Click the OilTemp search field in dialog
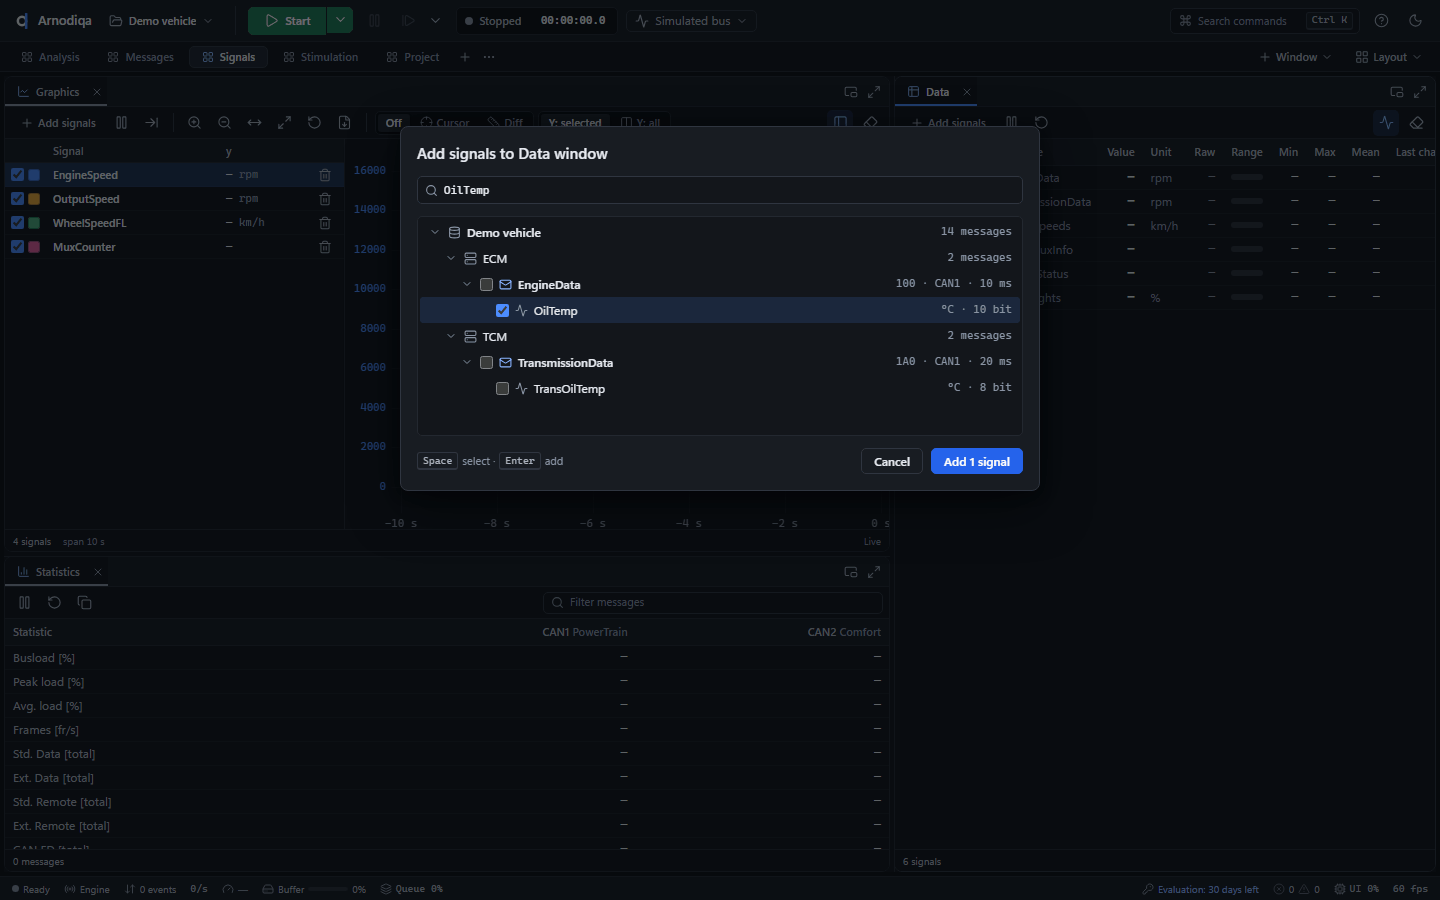Screen dimensions: 1440x900 point(720,190)
